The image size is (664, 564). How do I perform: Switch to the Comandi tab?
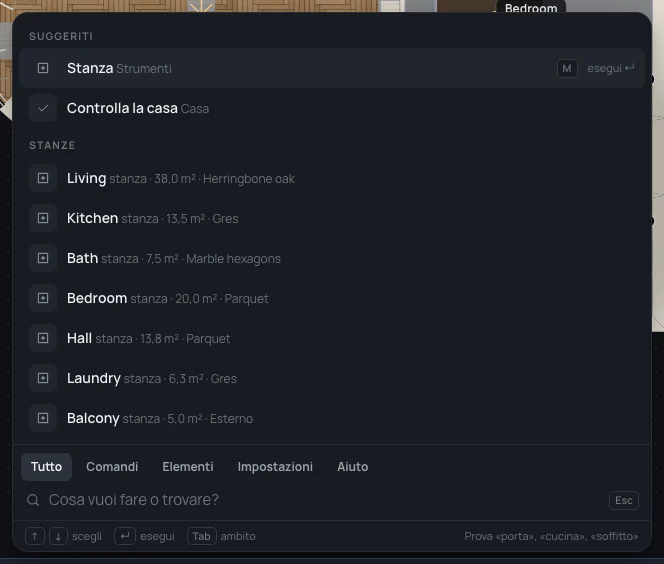coord(112,467)
